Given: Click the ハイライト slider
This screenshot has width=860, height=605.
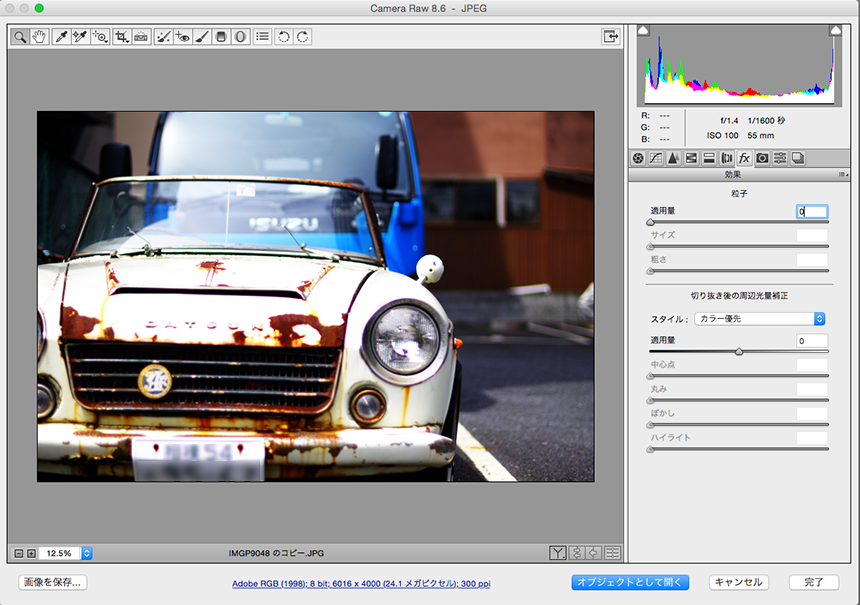Looking at the screenshot, I should (x=739, y=449).
